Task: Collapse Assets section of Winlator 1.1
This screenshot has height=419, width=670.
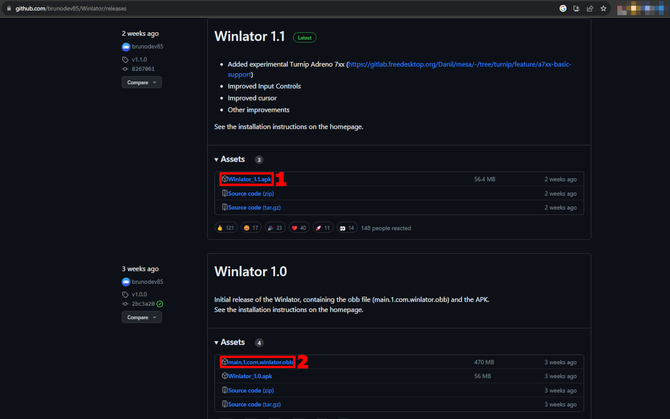Action: 230,159
